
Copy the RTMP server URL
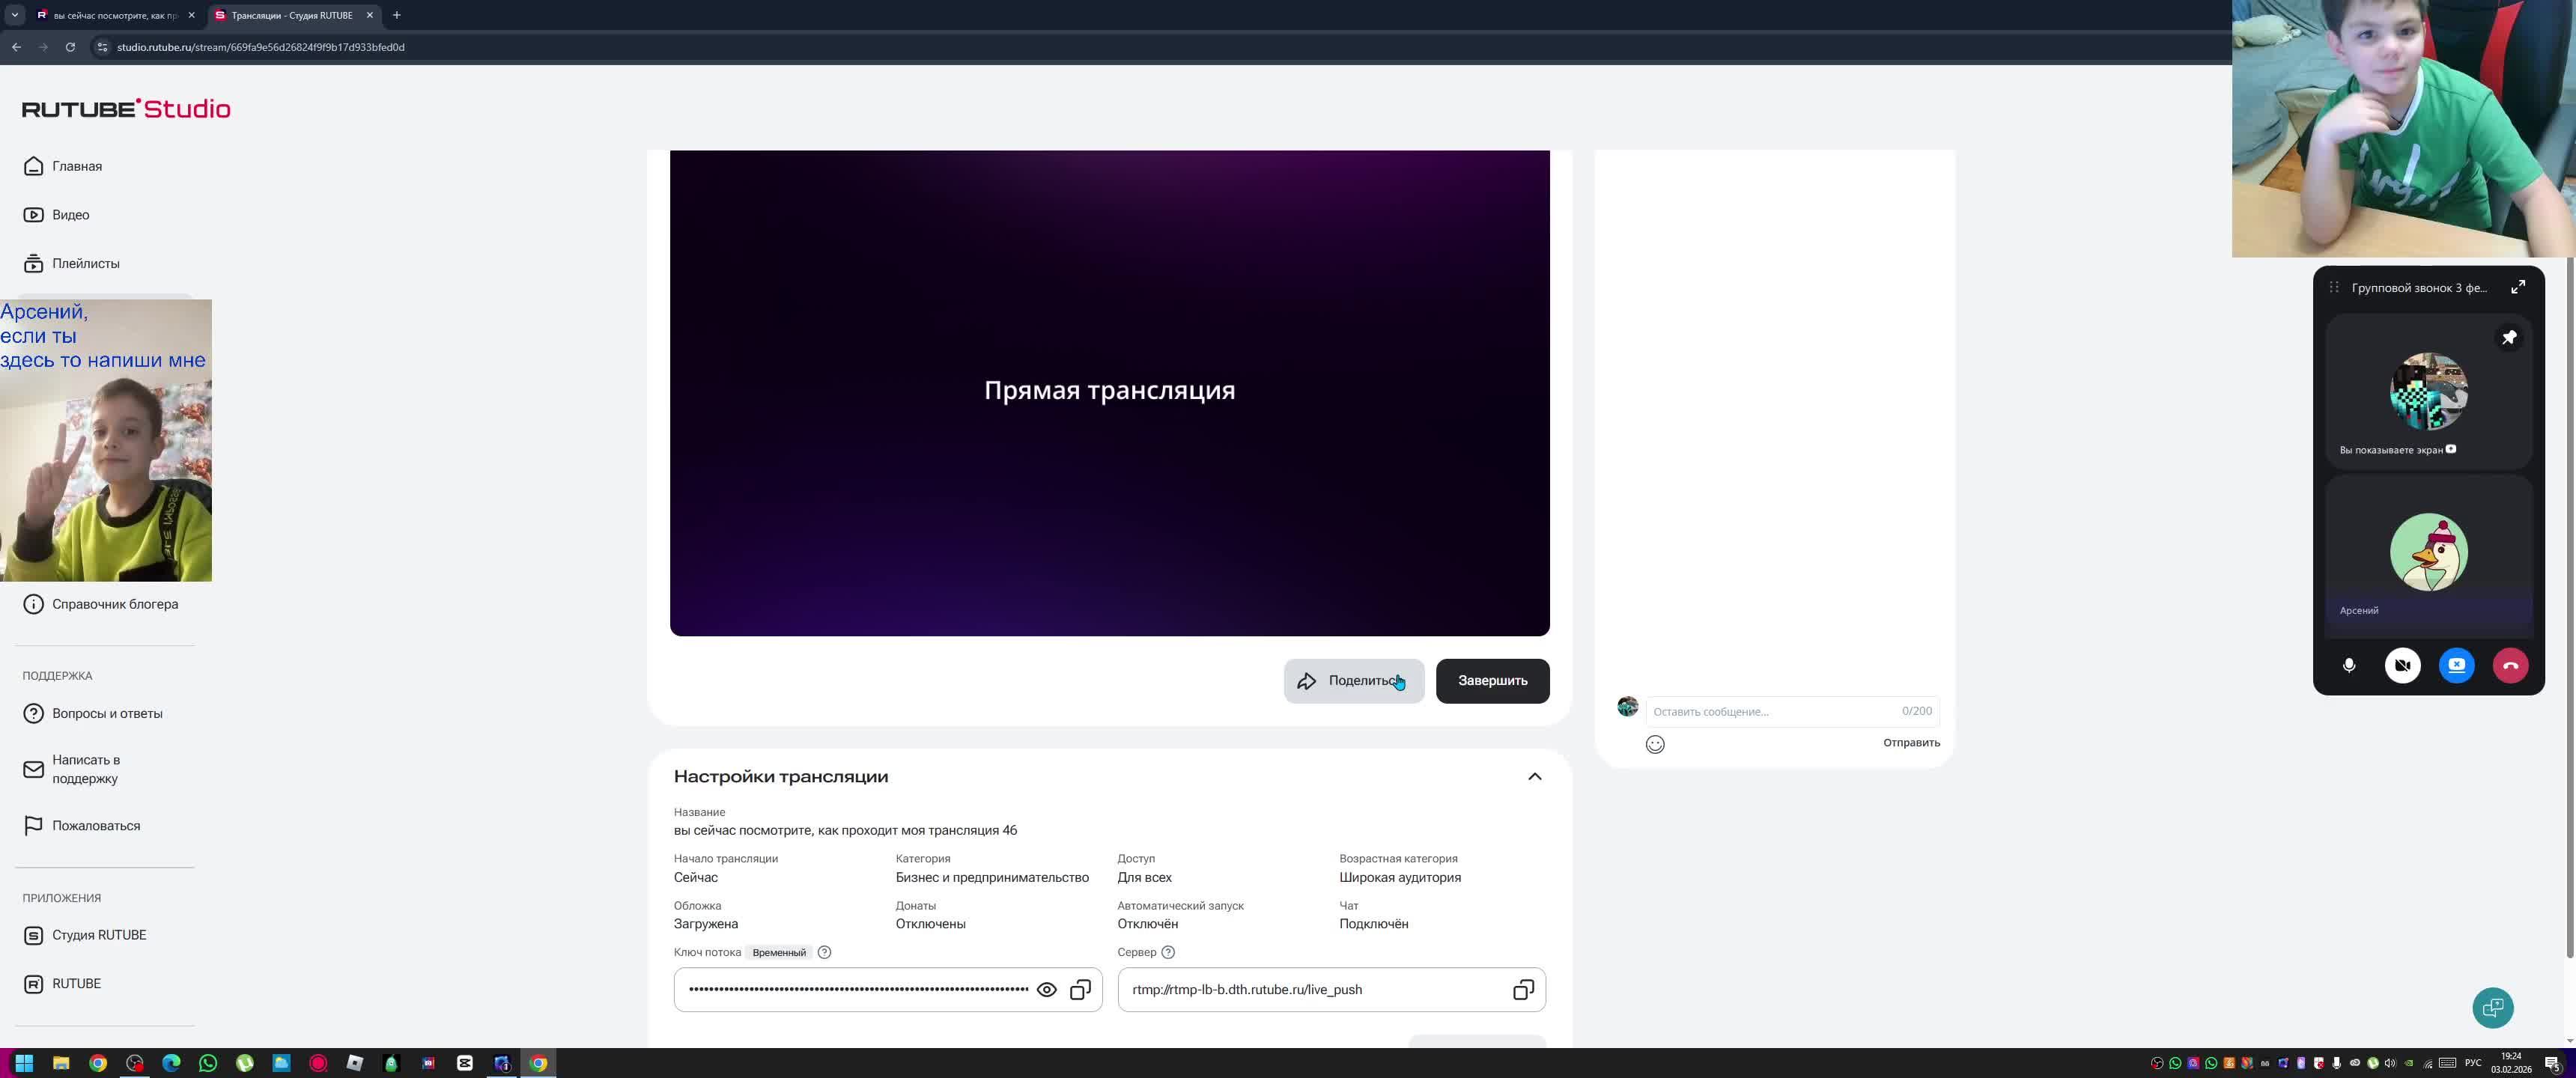(1522, 989)
